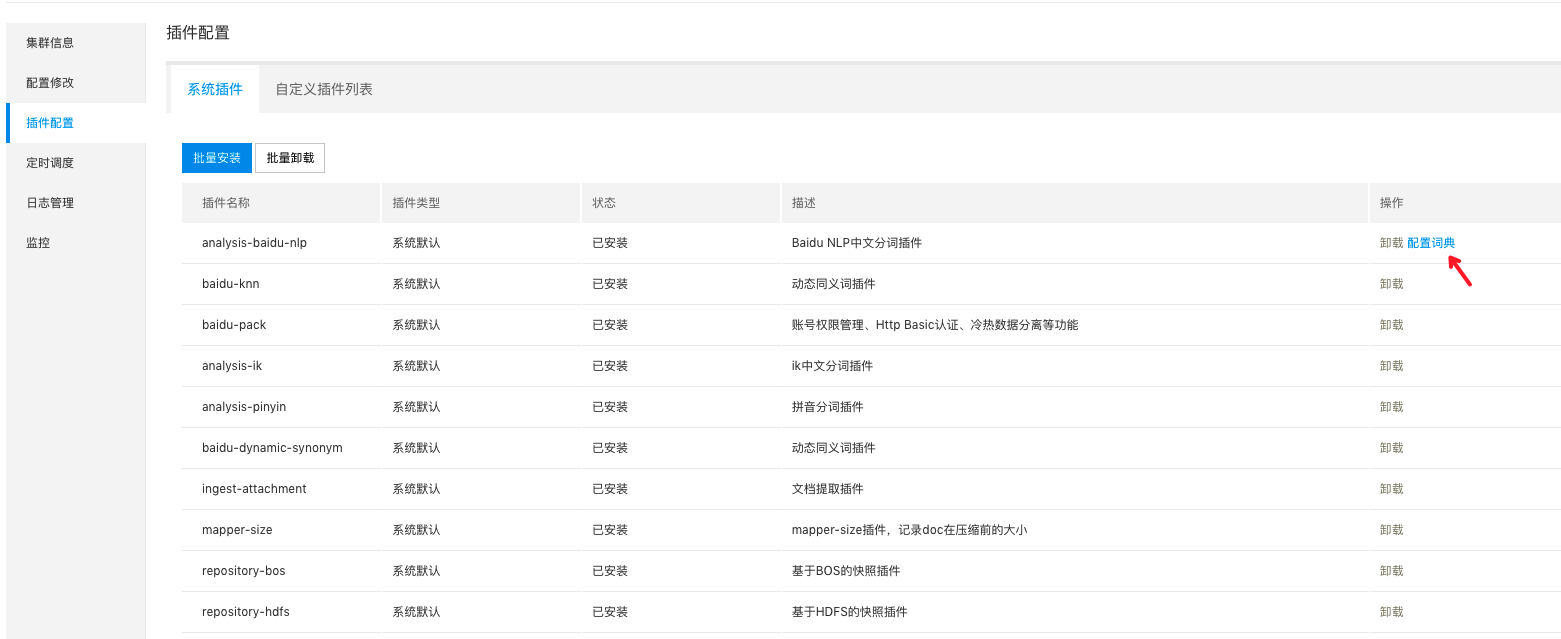Click description '基于HDFS的快照插件'

pos(850,612)
